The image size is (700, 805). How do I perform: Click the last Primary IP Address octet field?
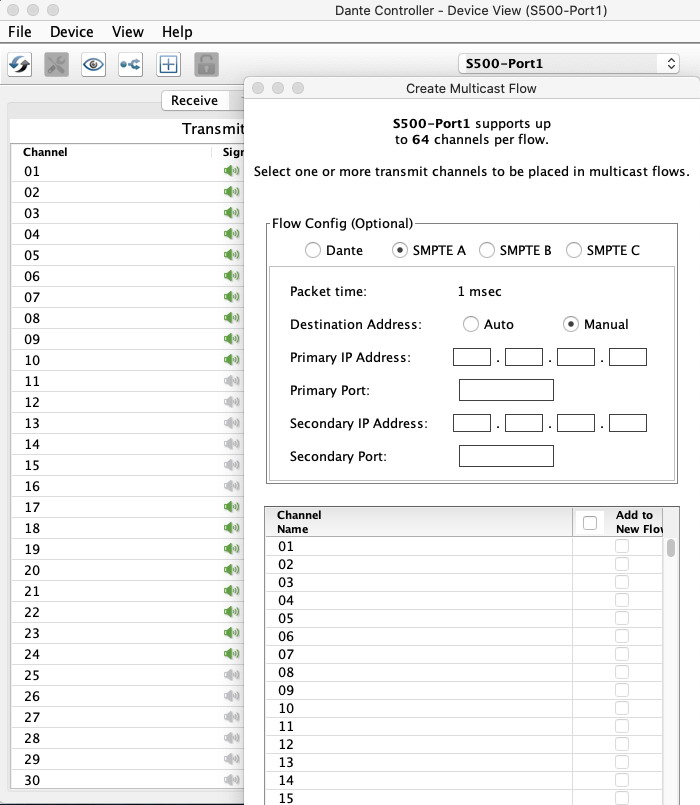[628, 357]
